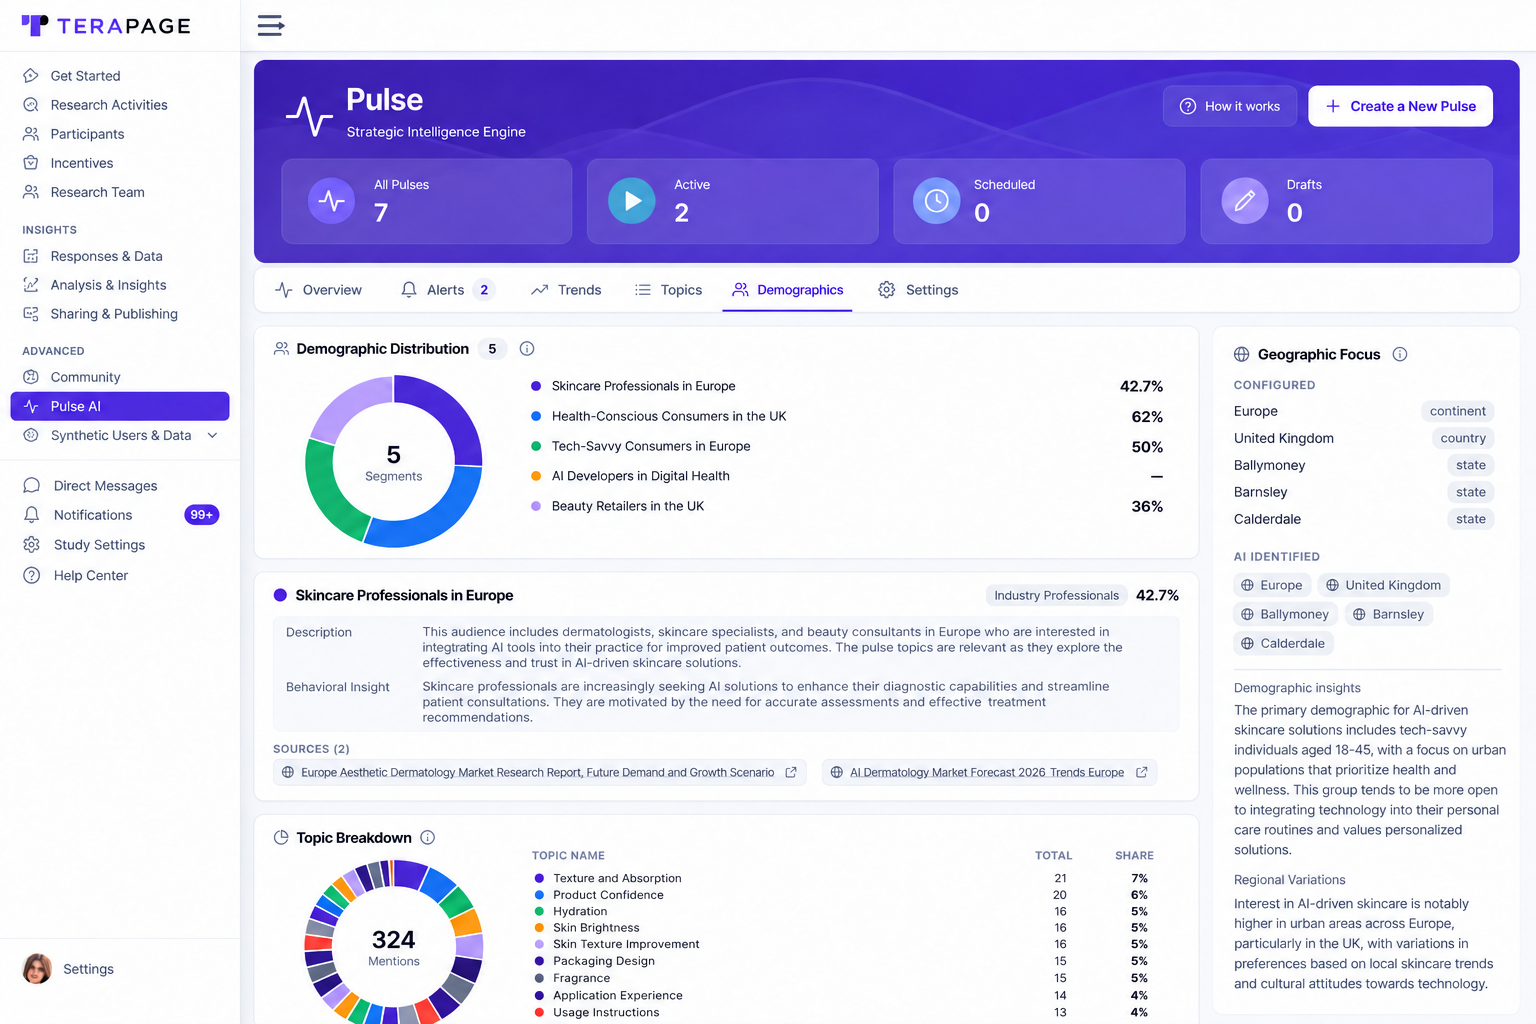
Task: Click the Help Center question mark icon
Action: pyautogui.click(x=32, y=575)
